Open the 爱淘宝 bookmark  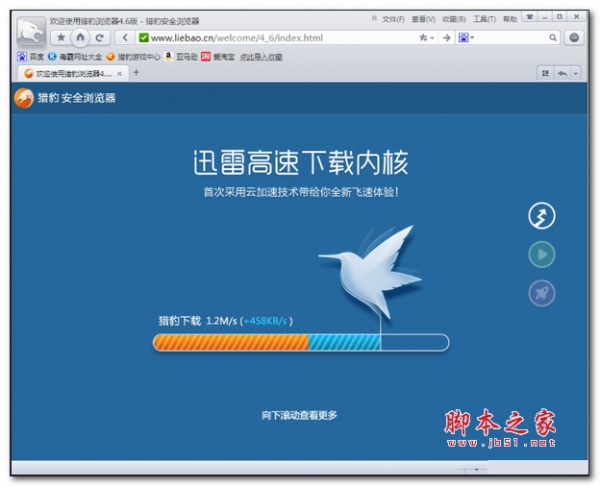click(218, 57)
